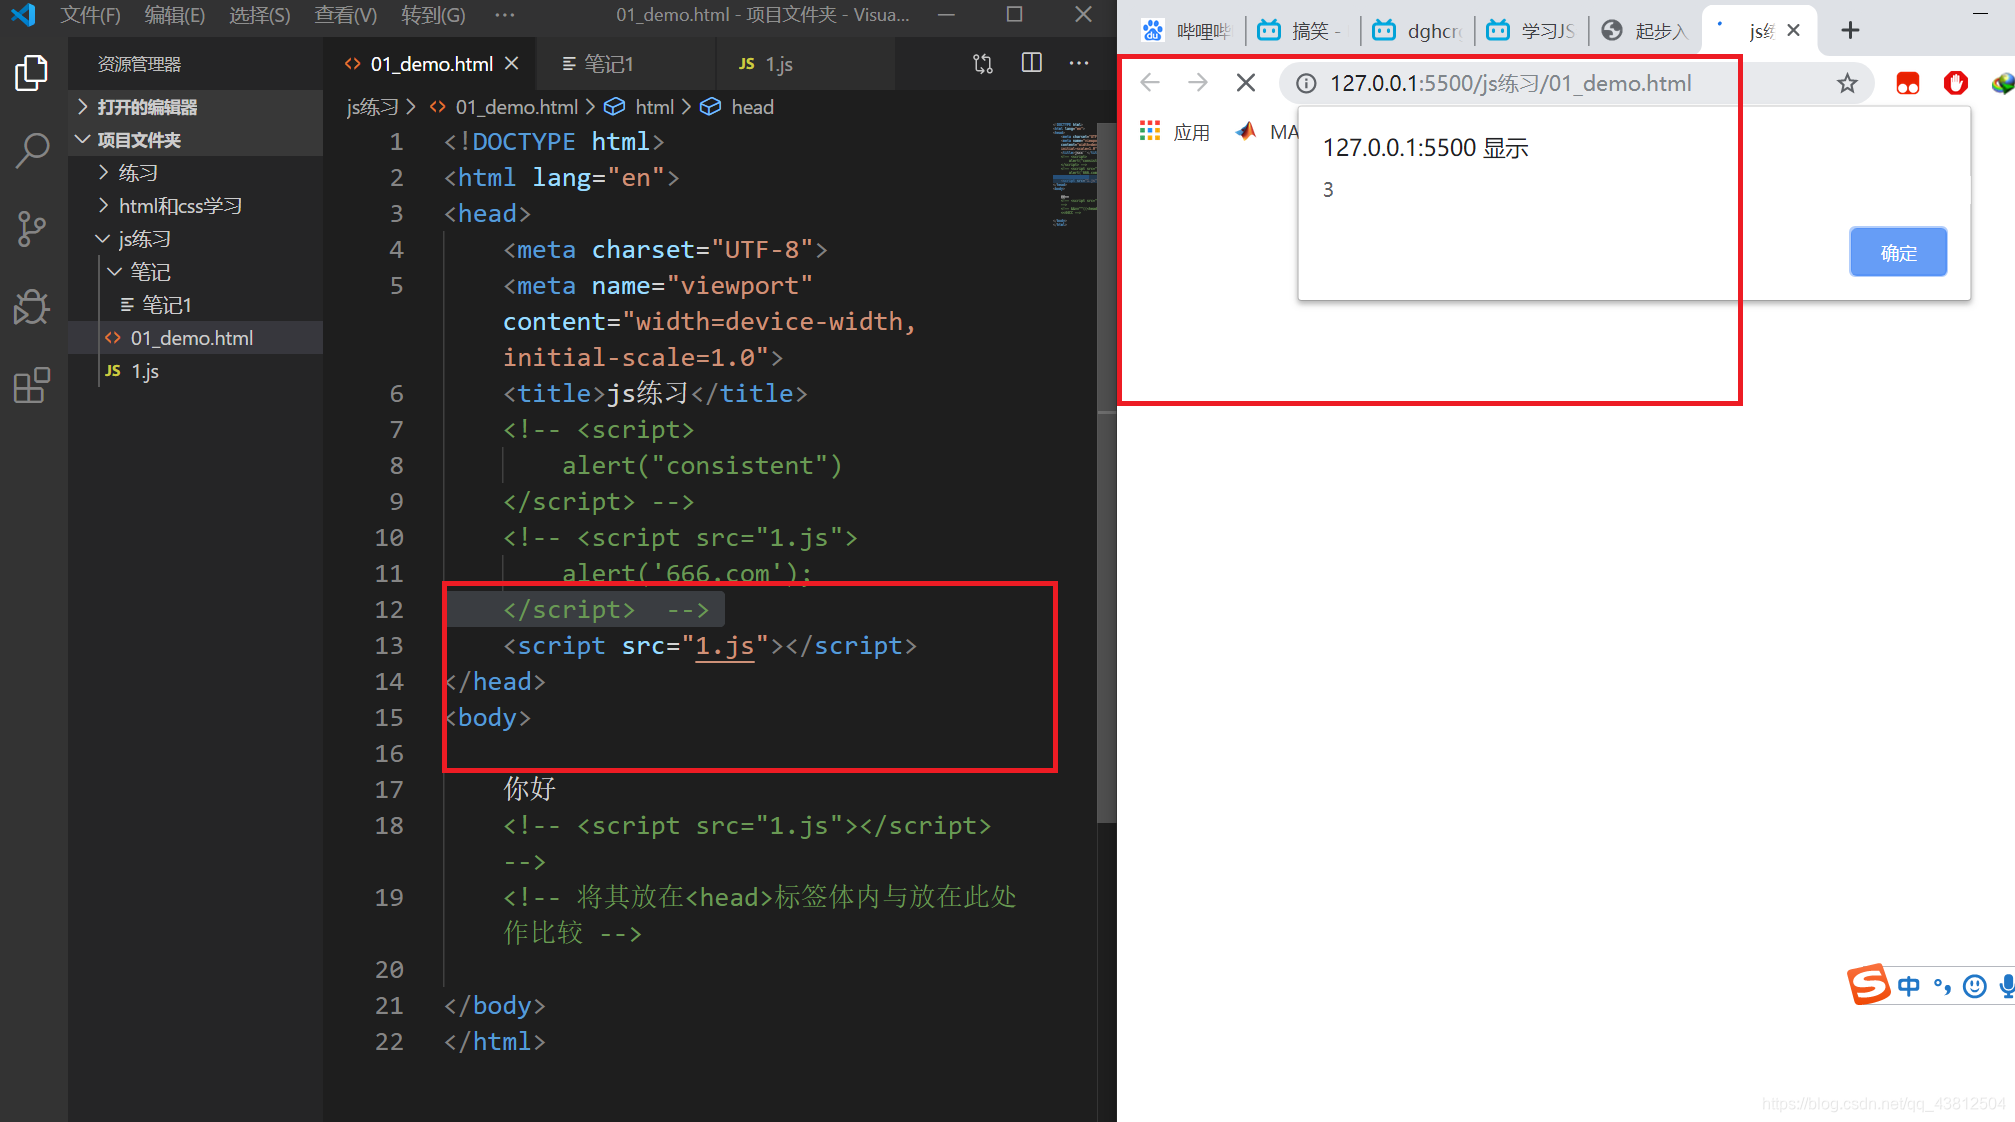
Task: Open the 文件(F) menu
Action: [x=90, y=15]
